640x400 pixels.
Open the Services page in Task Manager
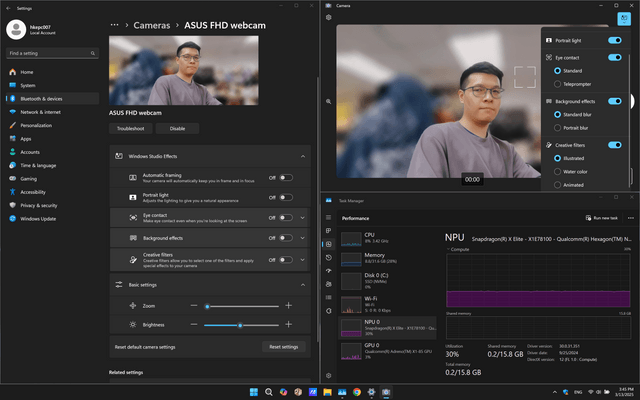(329, 311)
